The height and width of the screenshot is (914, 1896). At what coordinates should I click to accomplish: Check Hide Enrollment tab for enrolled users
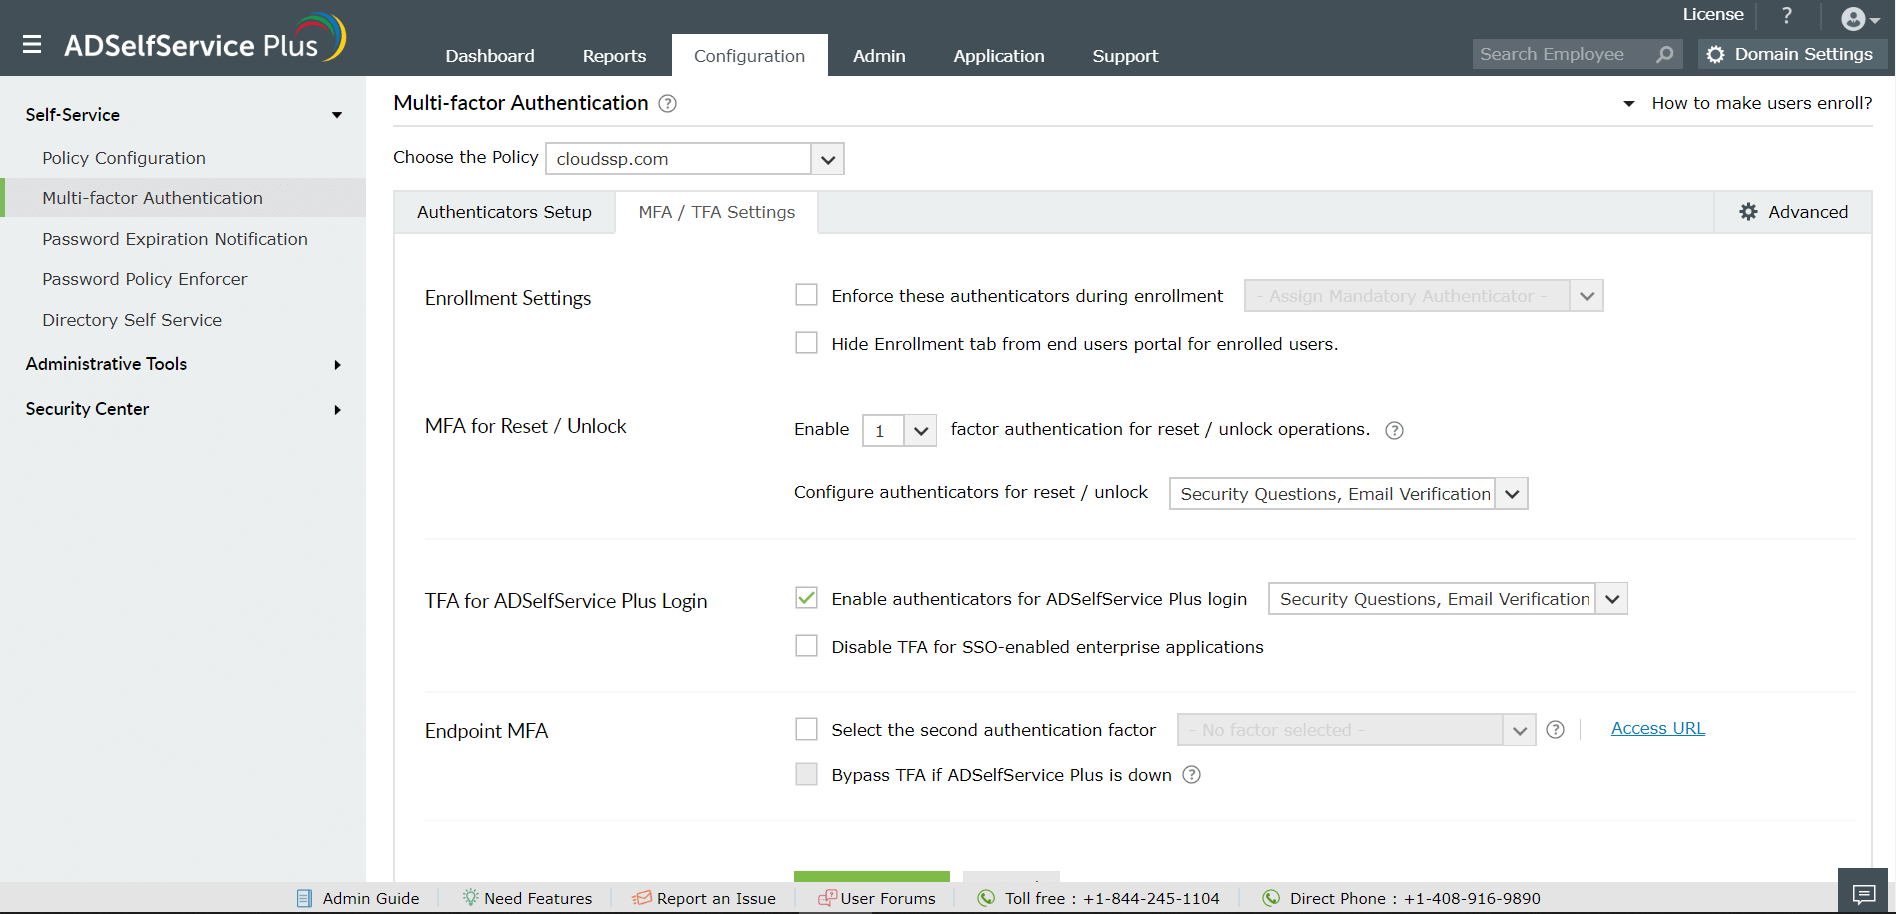click(806, 343)
